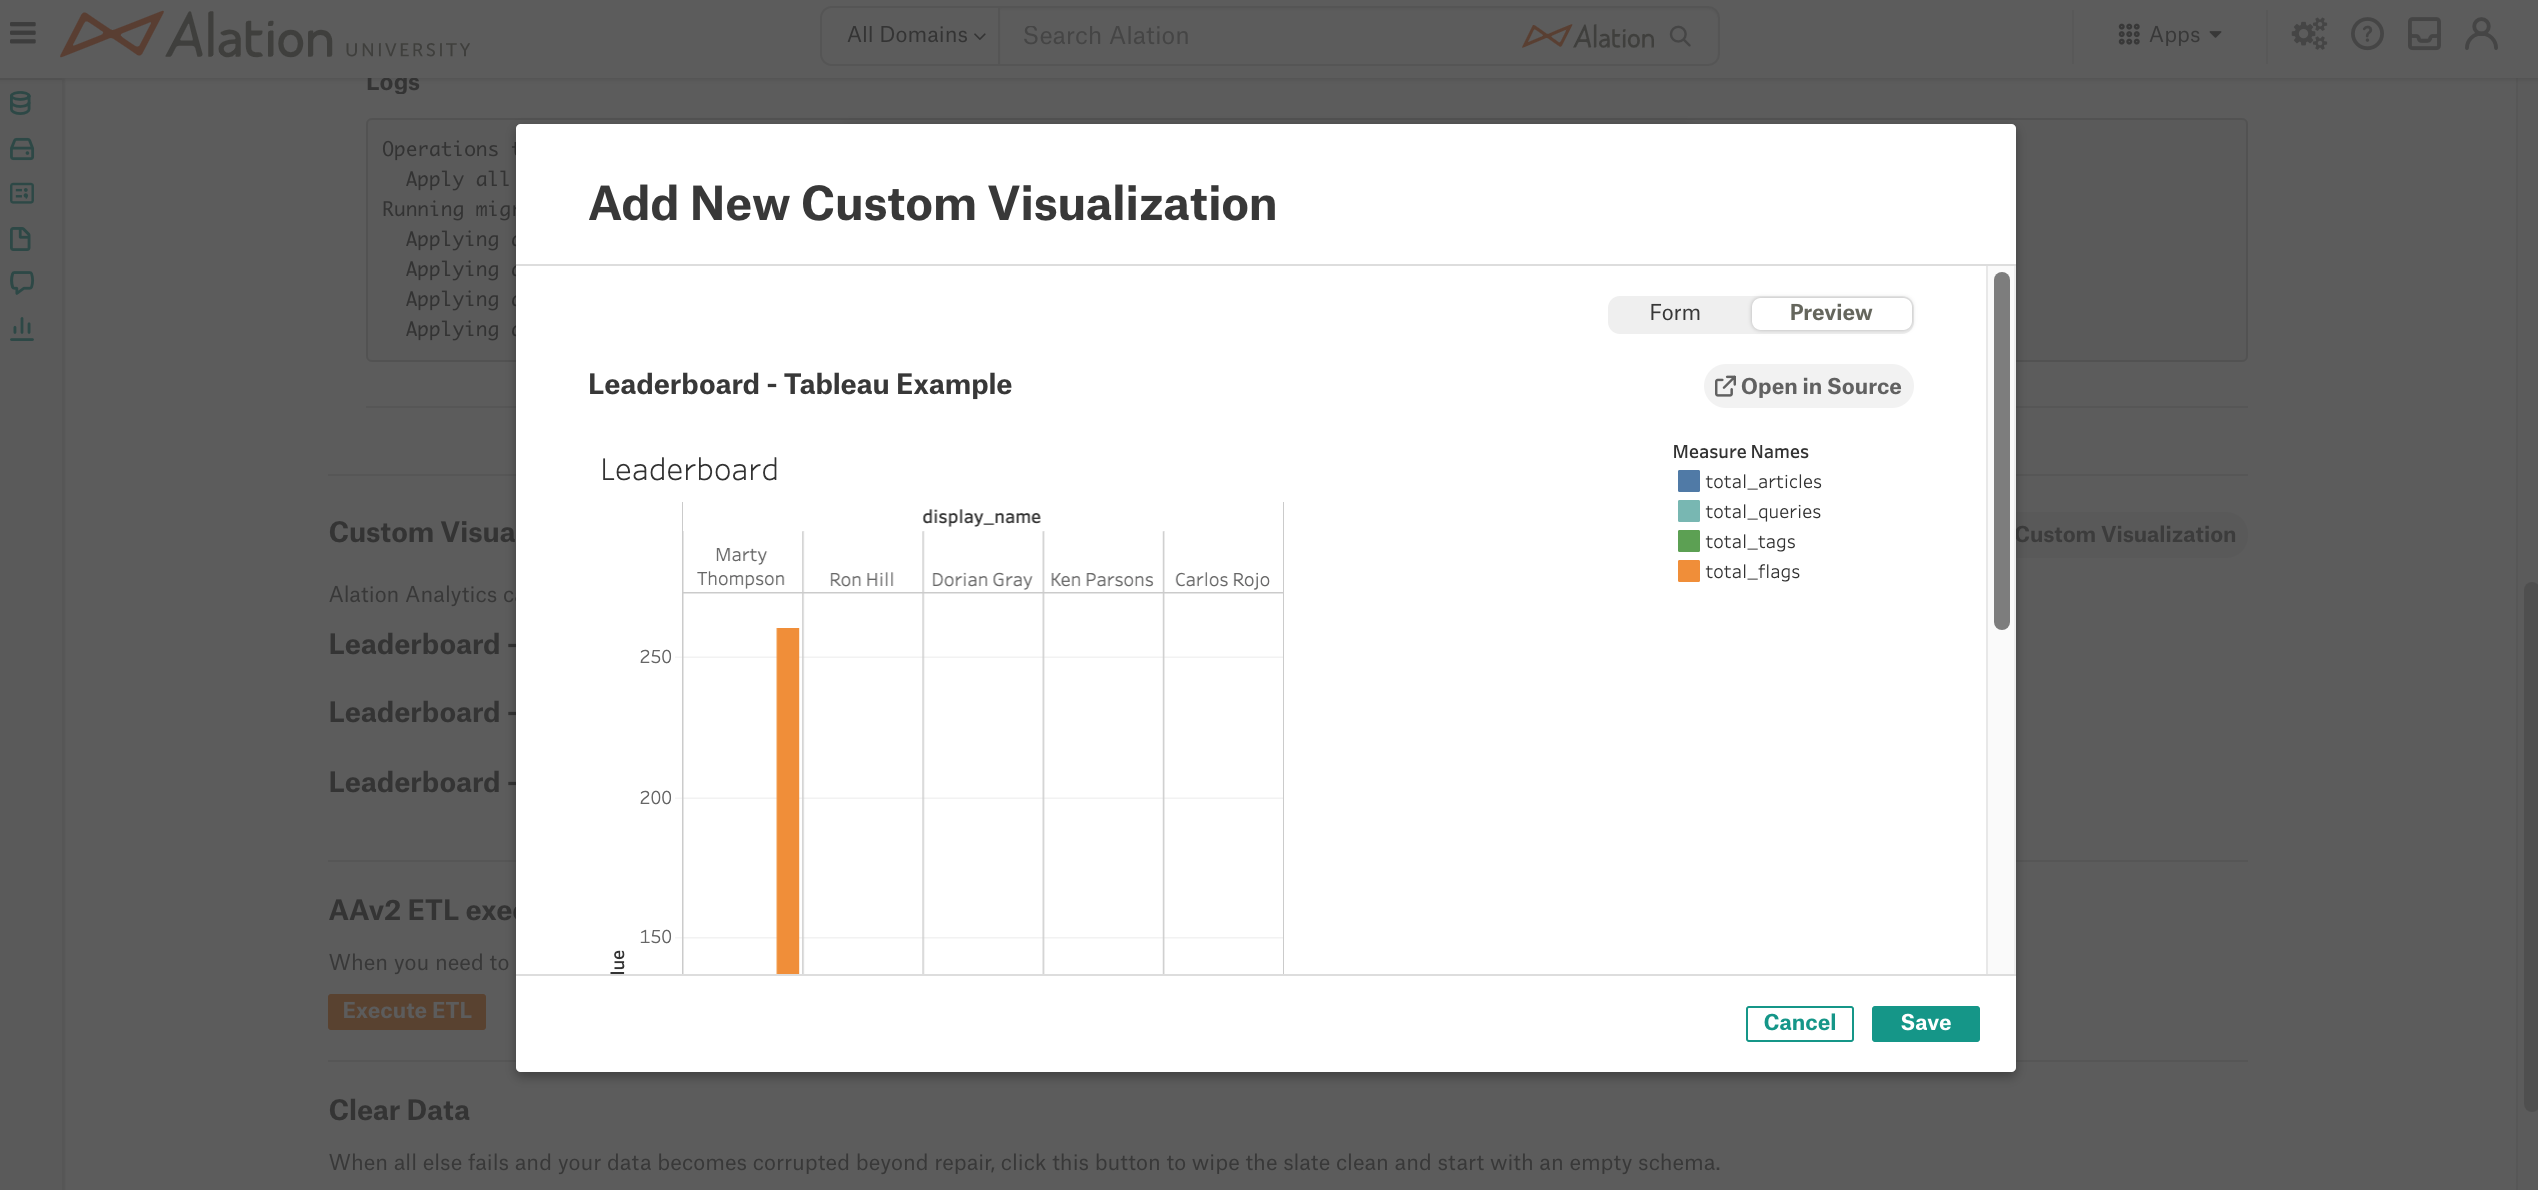Switch to the Preview tab
This screenshot has width=2538, height=1190.
(1831, 313)
